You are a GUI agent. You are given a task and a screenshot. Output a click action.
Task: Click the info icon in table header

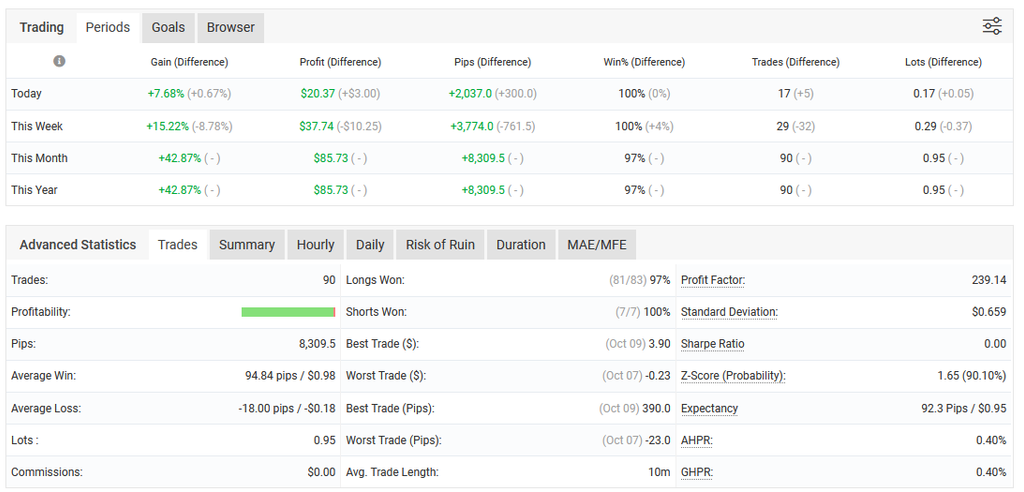(59, 62)
